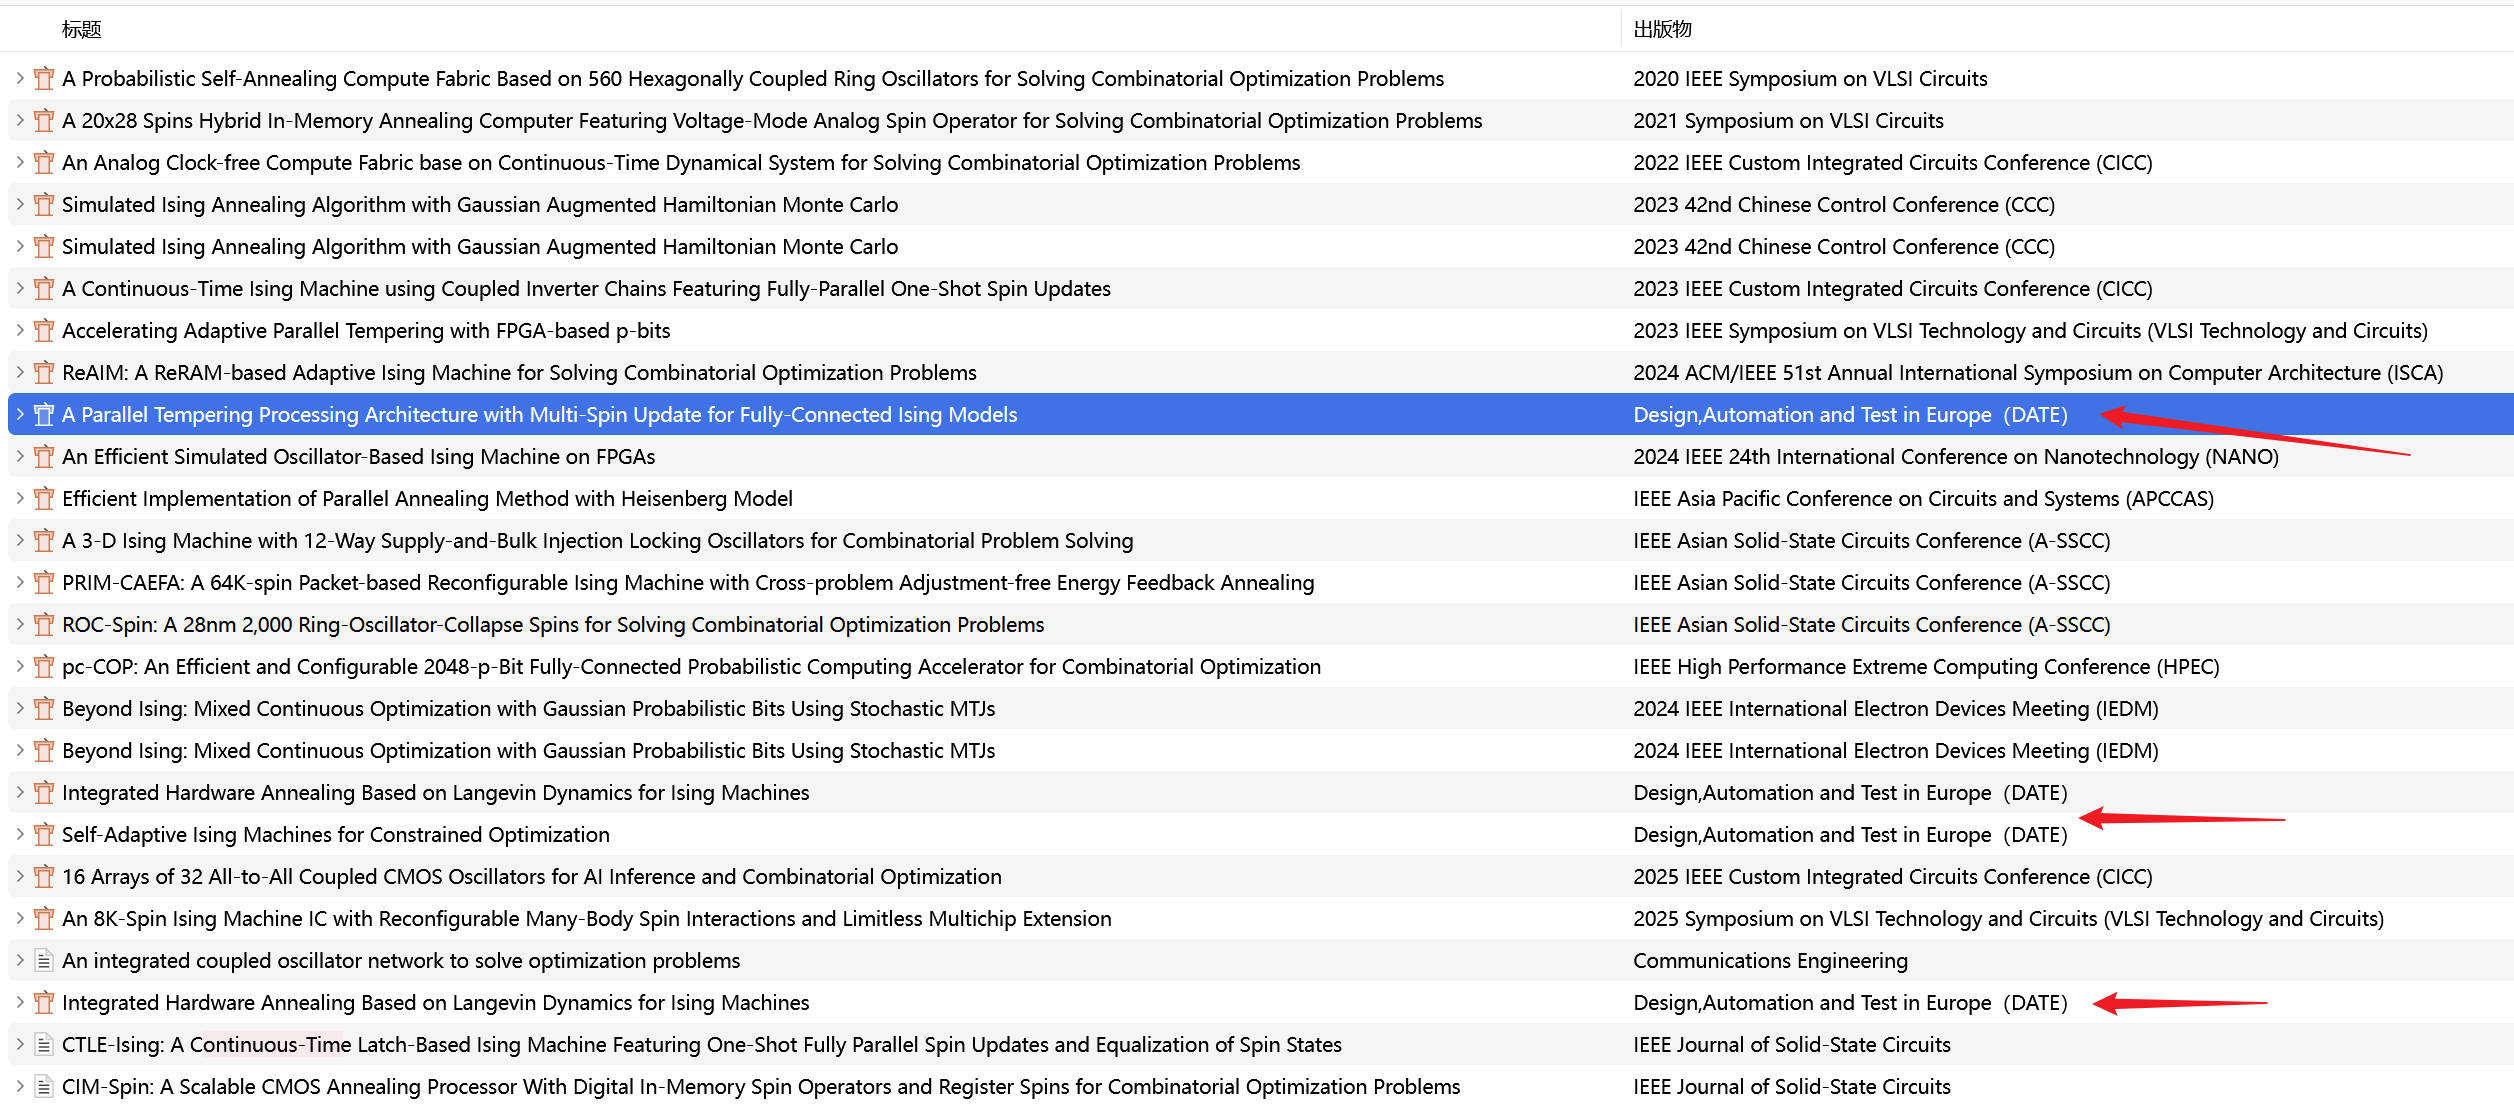
Task: Sort by the 出版物 column header
Action: (1662, 29)
